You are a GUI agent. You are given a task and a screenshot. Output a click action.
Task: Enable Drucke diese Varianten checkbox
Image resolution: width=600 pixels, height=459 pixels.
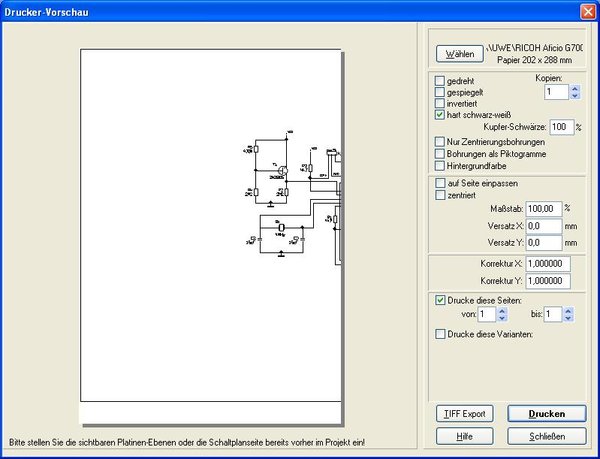[440, 334]
